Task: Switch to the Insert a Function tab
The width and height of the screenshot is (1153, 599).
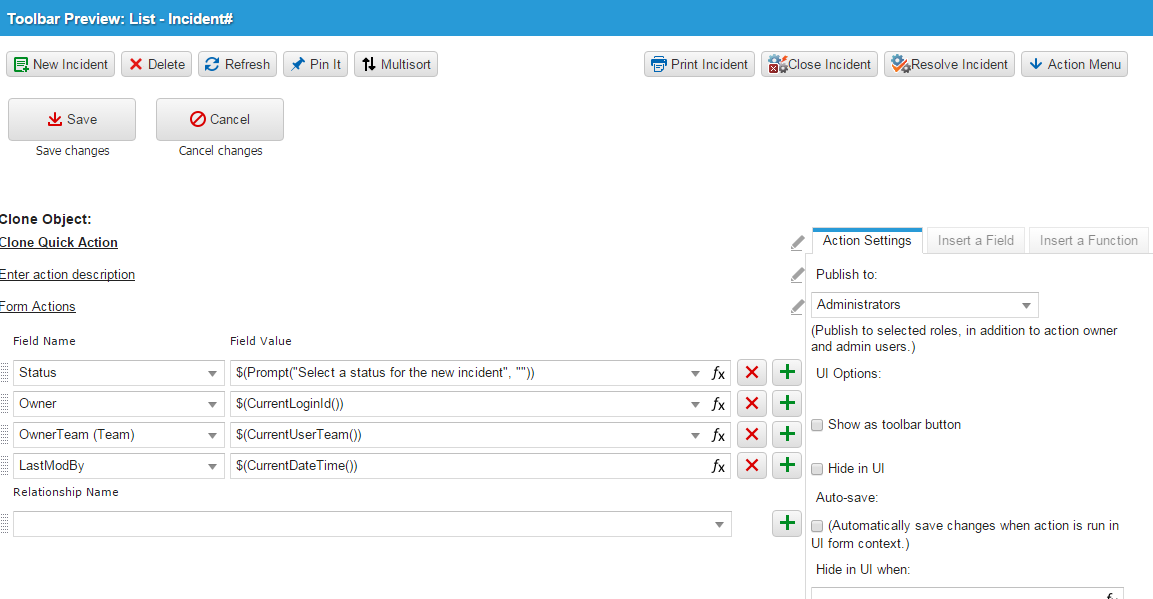Action: [x=1088, y=241]
